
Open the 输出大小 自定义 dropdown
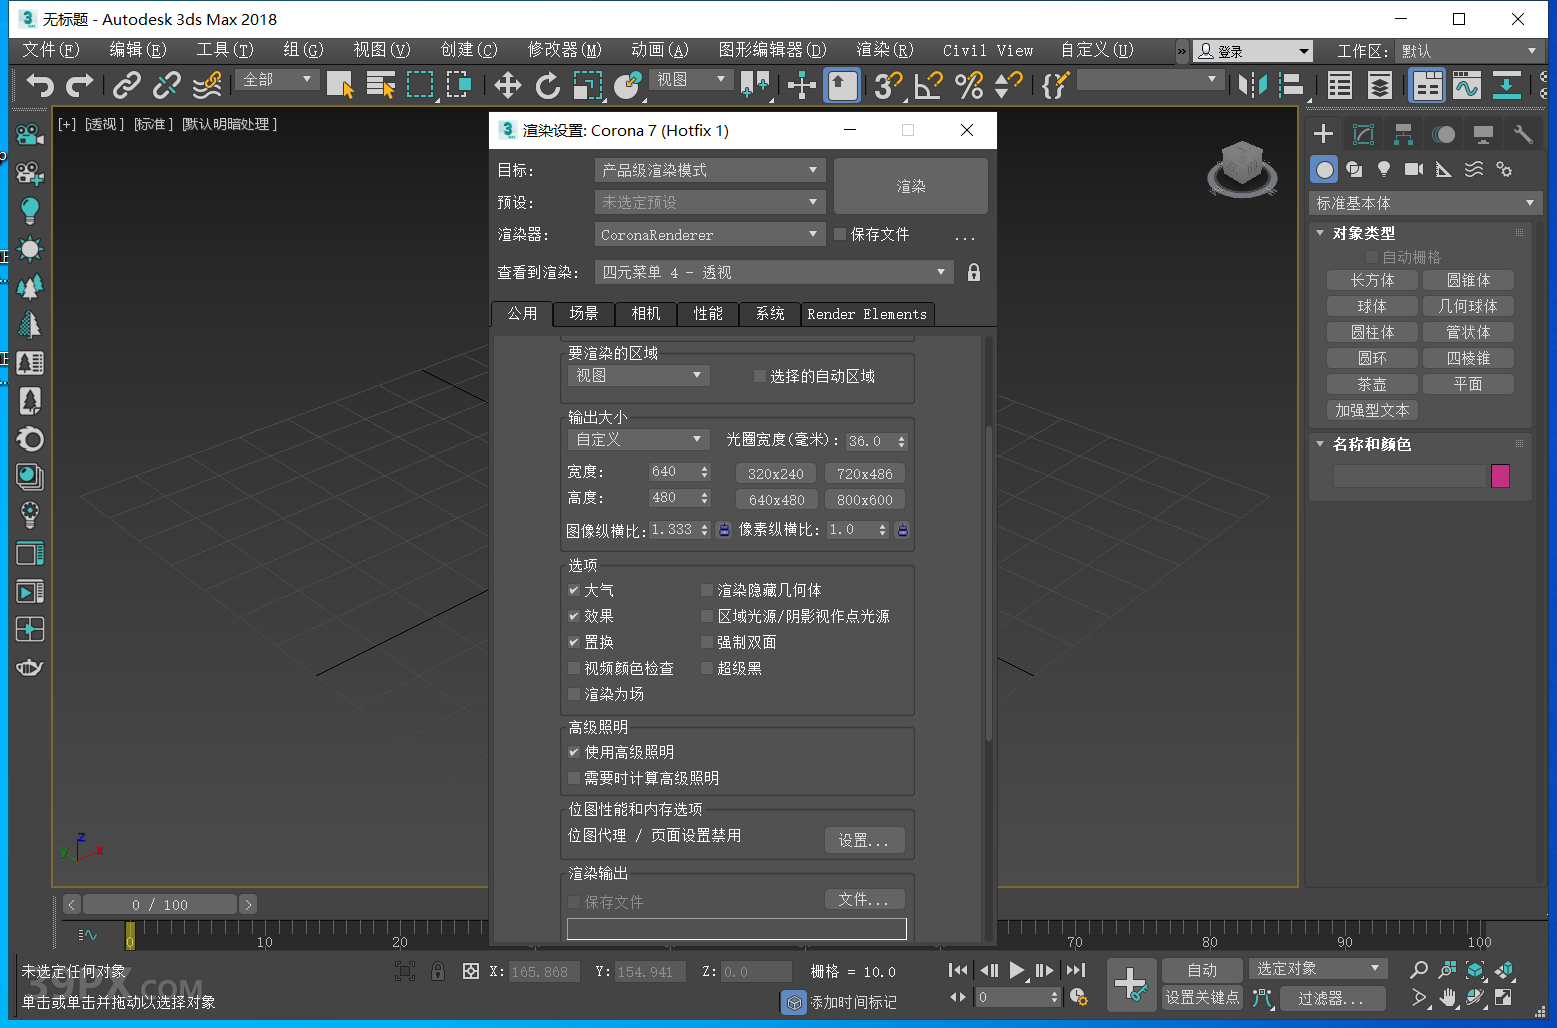click(x=637, y=439)
